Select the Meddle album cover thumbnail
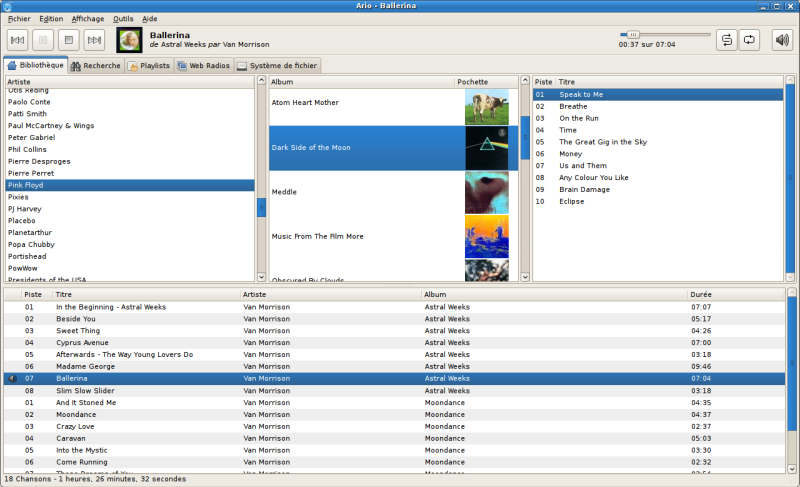Viewport: 800px width, 487px height. [486, 192]
